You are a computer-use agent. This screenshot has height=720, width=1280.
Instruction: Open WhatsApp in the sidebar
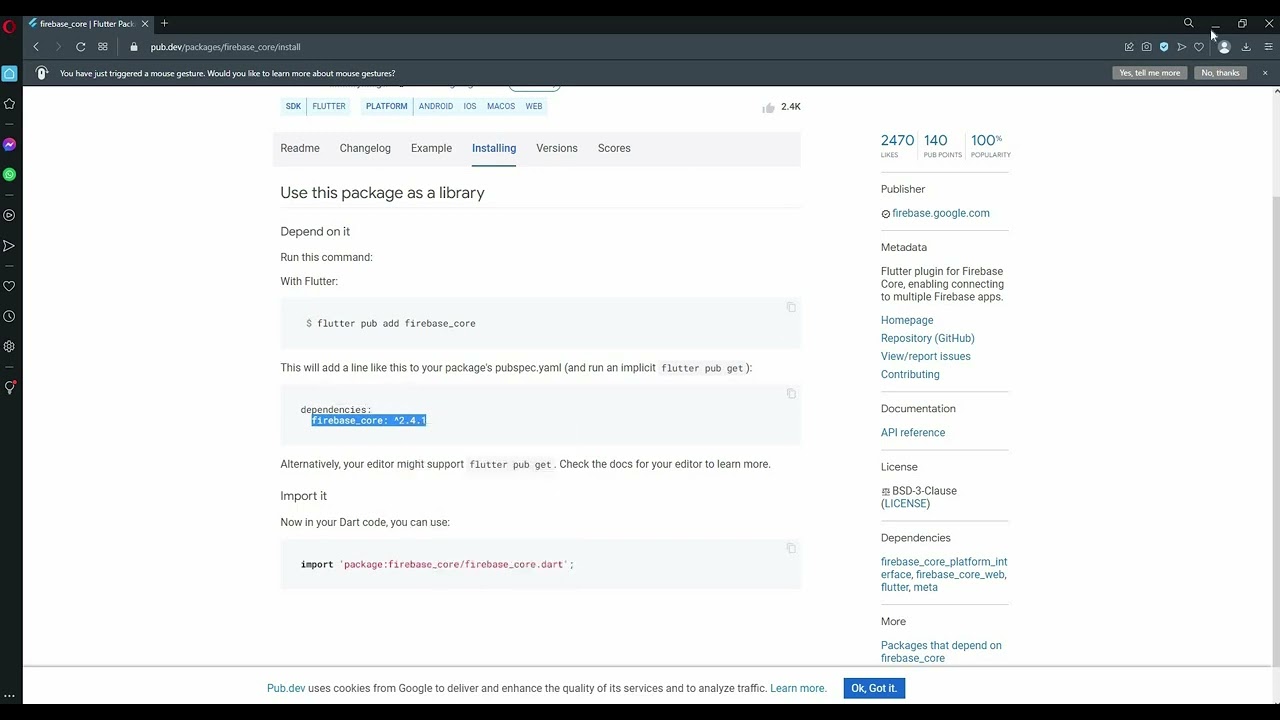9,174
